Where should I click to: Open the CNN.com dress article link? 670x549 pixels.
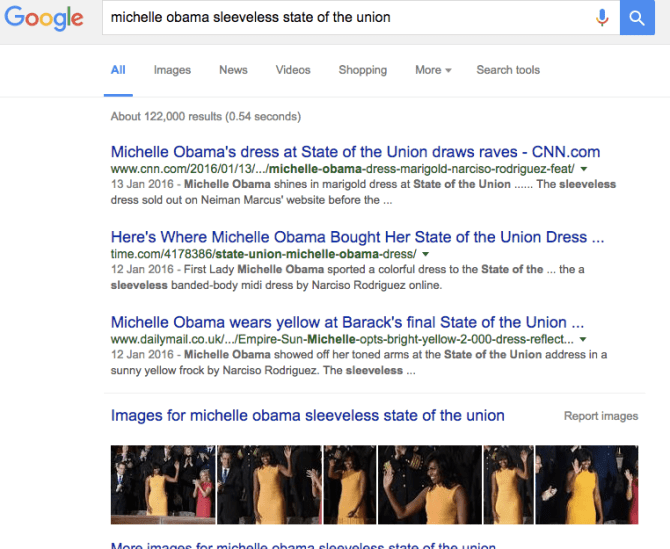(355, 152)
